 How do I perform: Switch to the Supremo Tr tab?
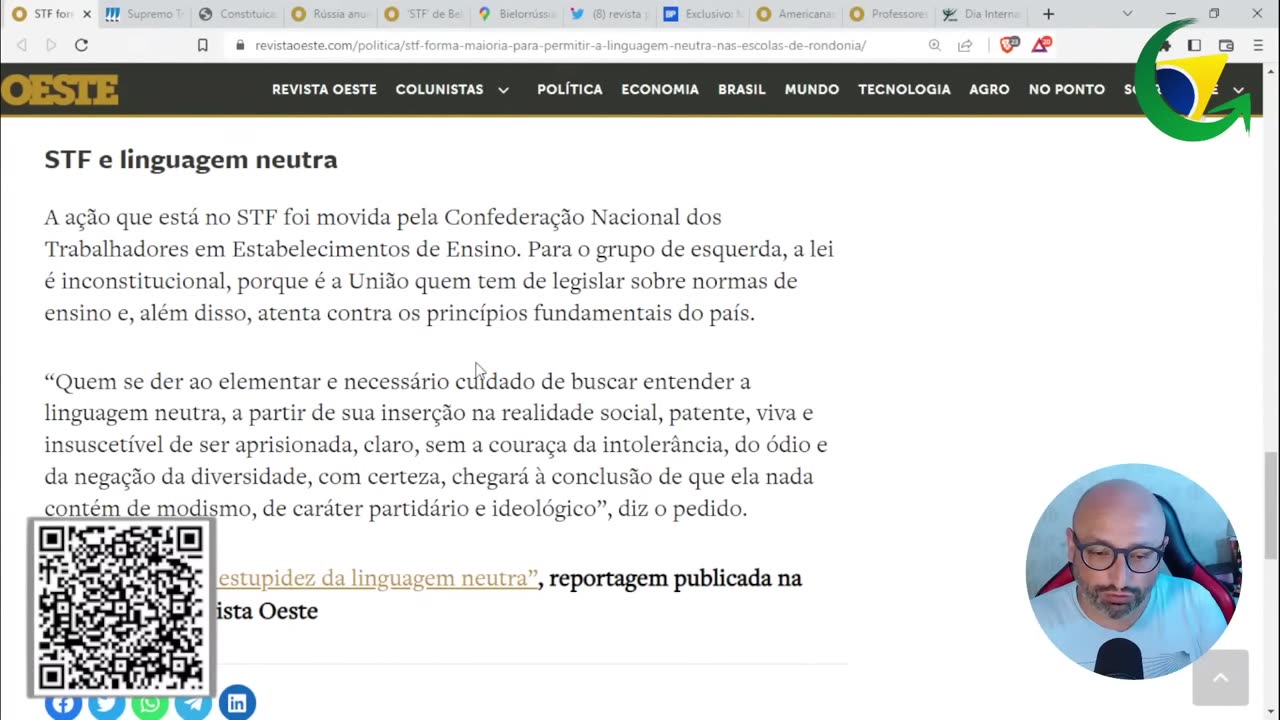point(145,14)
